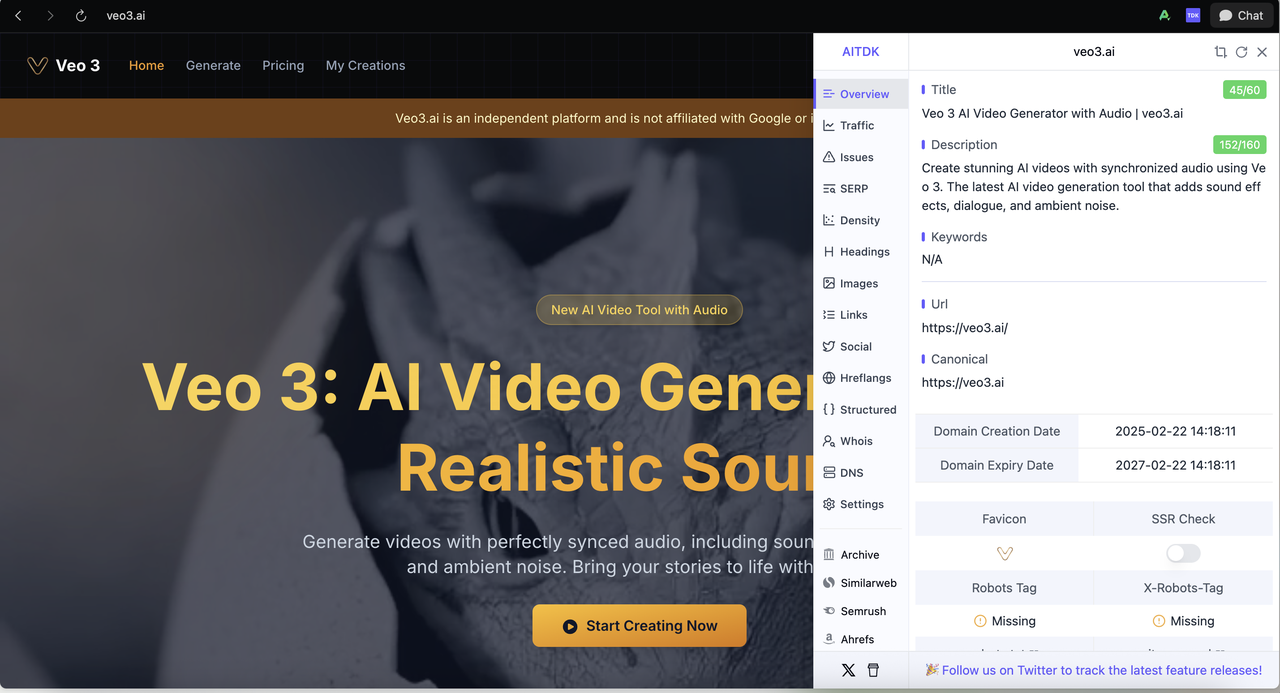
Task: Click the purple TDK extension icon
Action: tap(1192, 15)
